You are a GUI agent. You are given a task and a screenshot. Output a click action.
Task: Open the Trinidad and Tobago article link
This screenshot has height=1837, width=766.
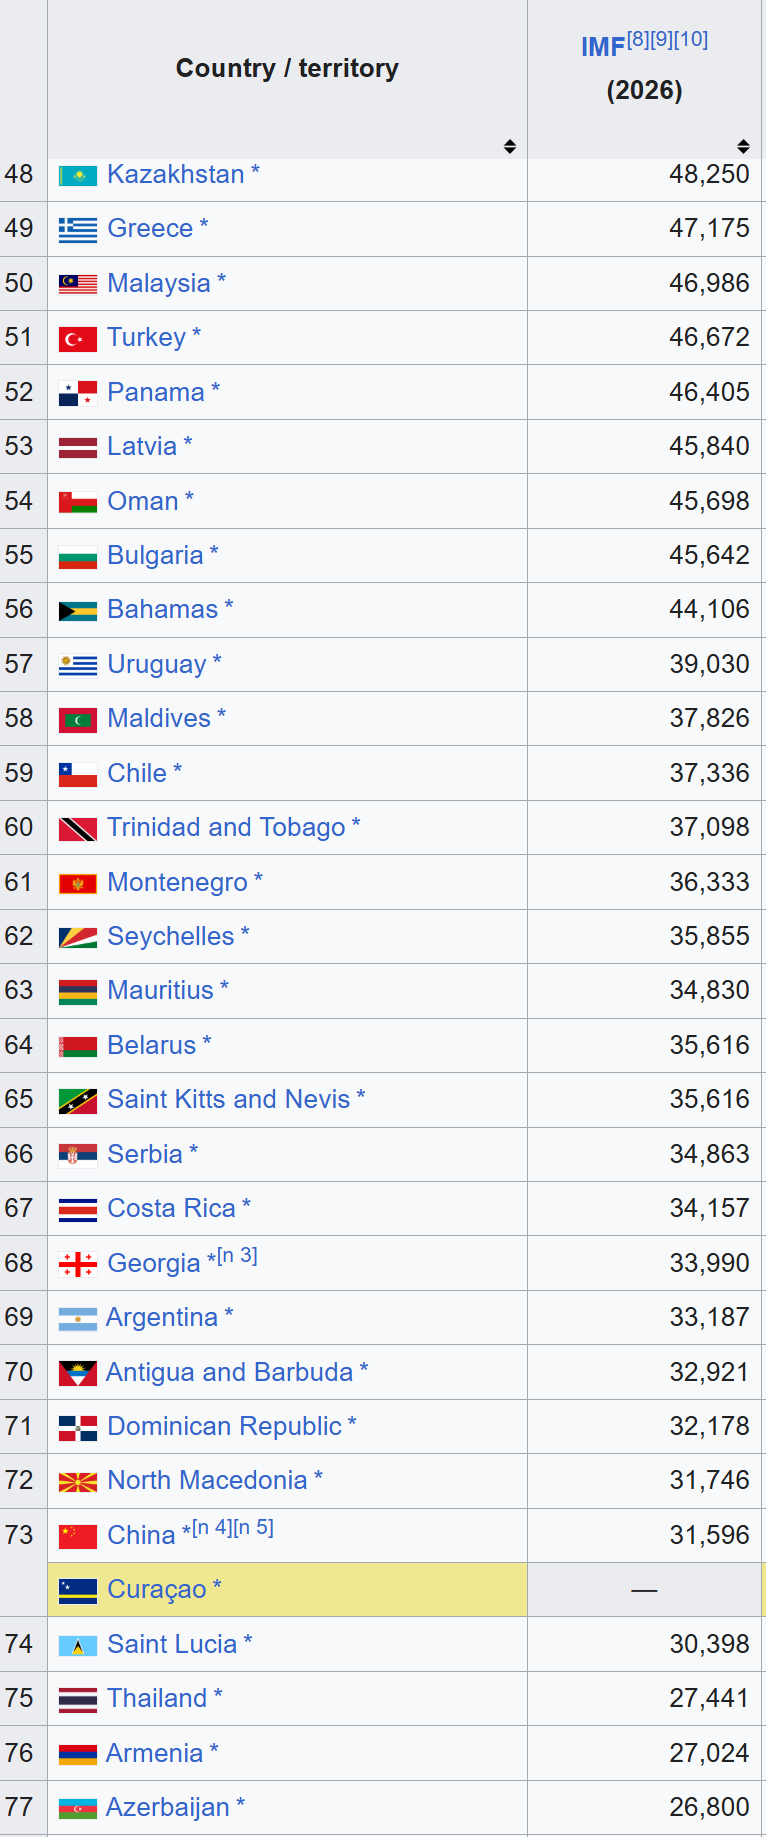click(x=226, y=827)
